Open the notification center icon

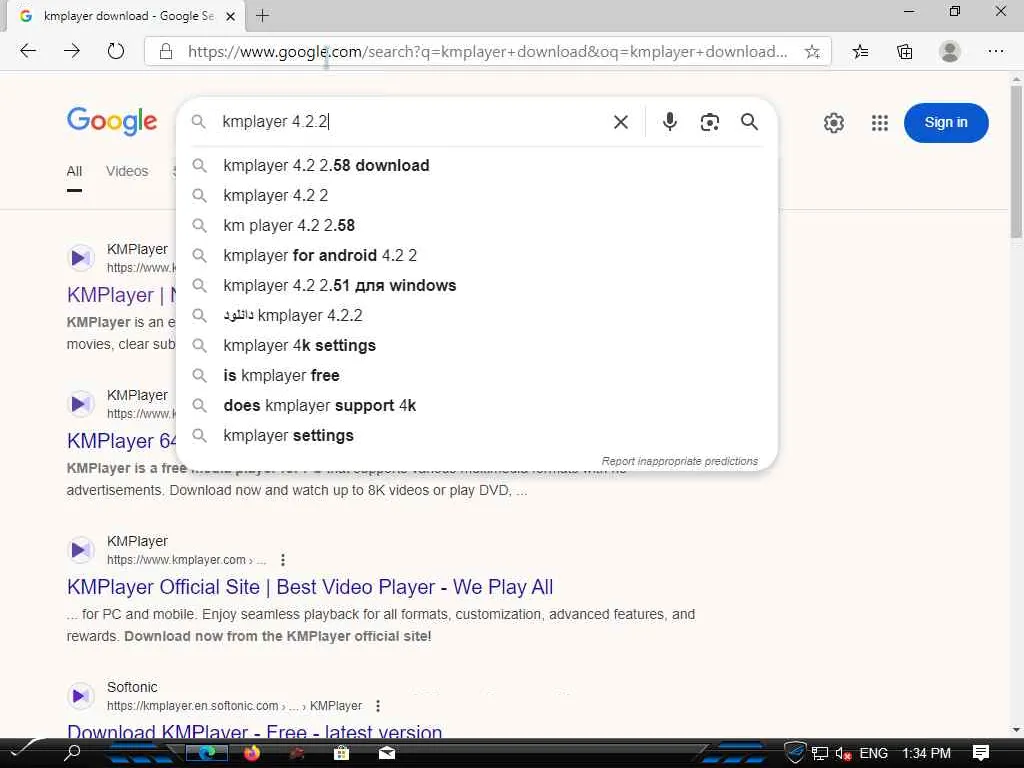(981, 753)
